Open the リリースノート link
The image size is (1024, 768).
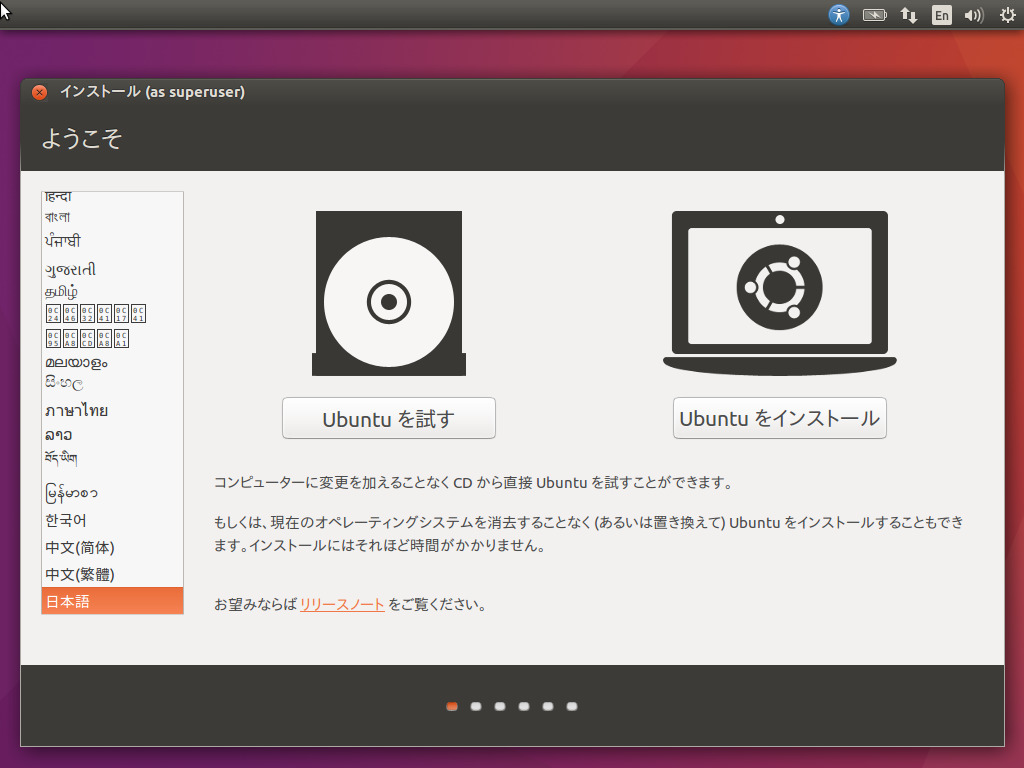tap(342, 604)
